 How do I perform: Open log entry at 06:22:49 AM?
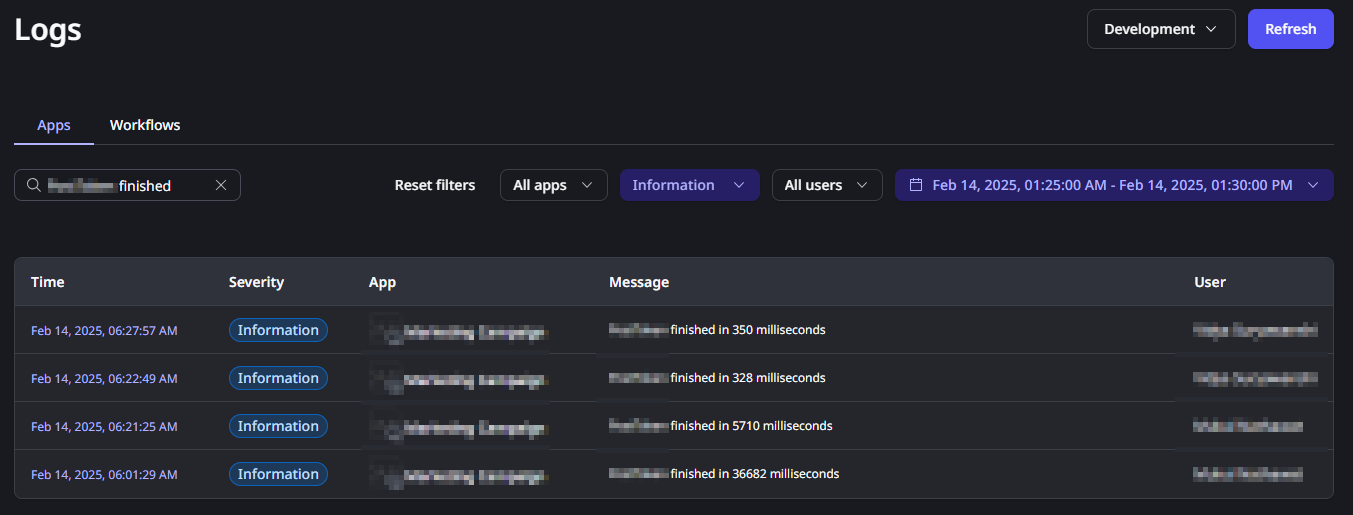[x=104, y=378]
